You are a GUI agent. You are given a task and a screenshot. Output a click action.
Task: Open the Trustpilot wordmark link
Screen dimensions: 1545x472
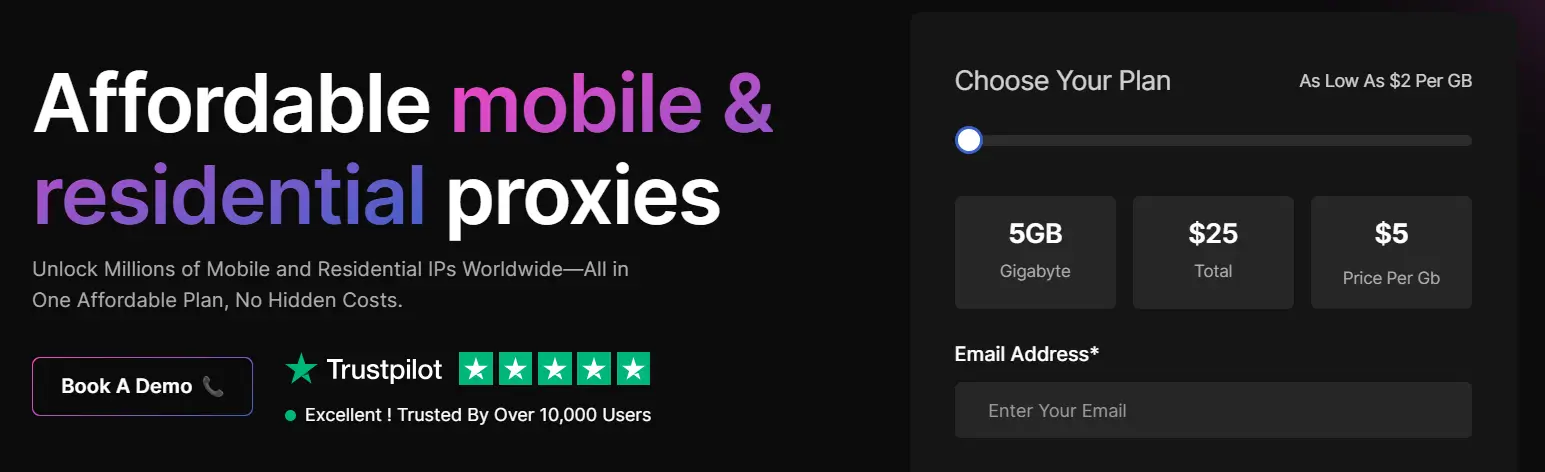tap(384, 370)
